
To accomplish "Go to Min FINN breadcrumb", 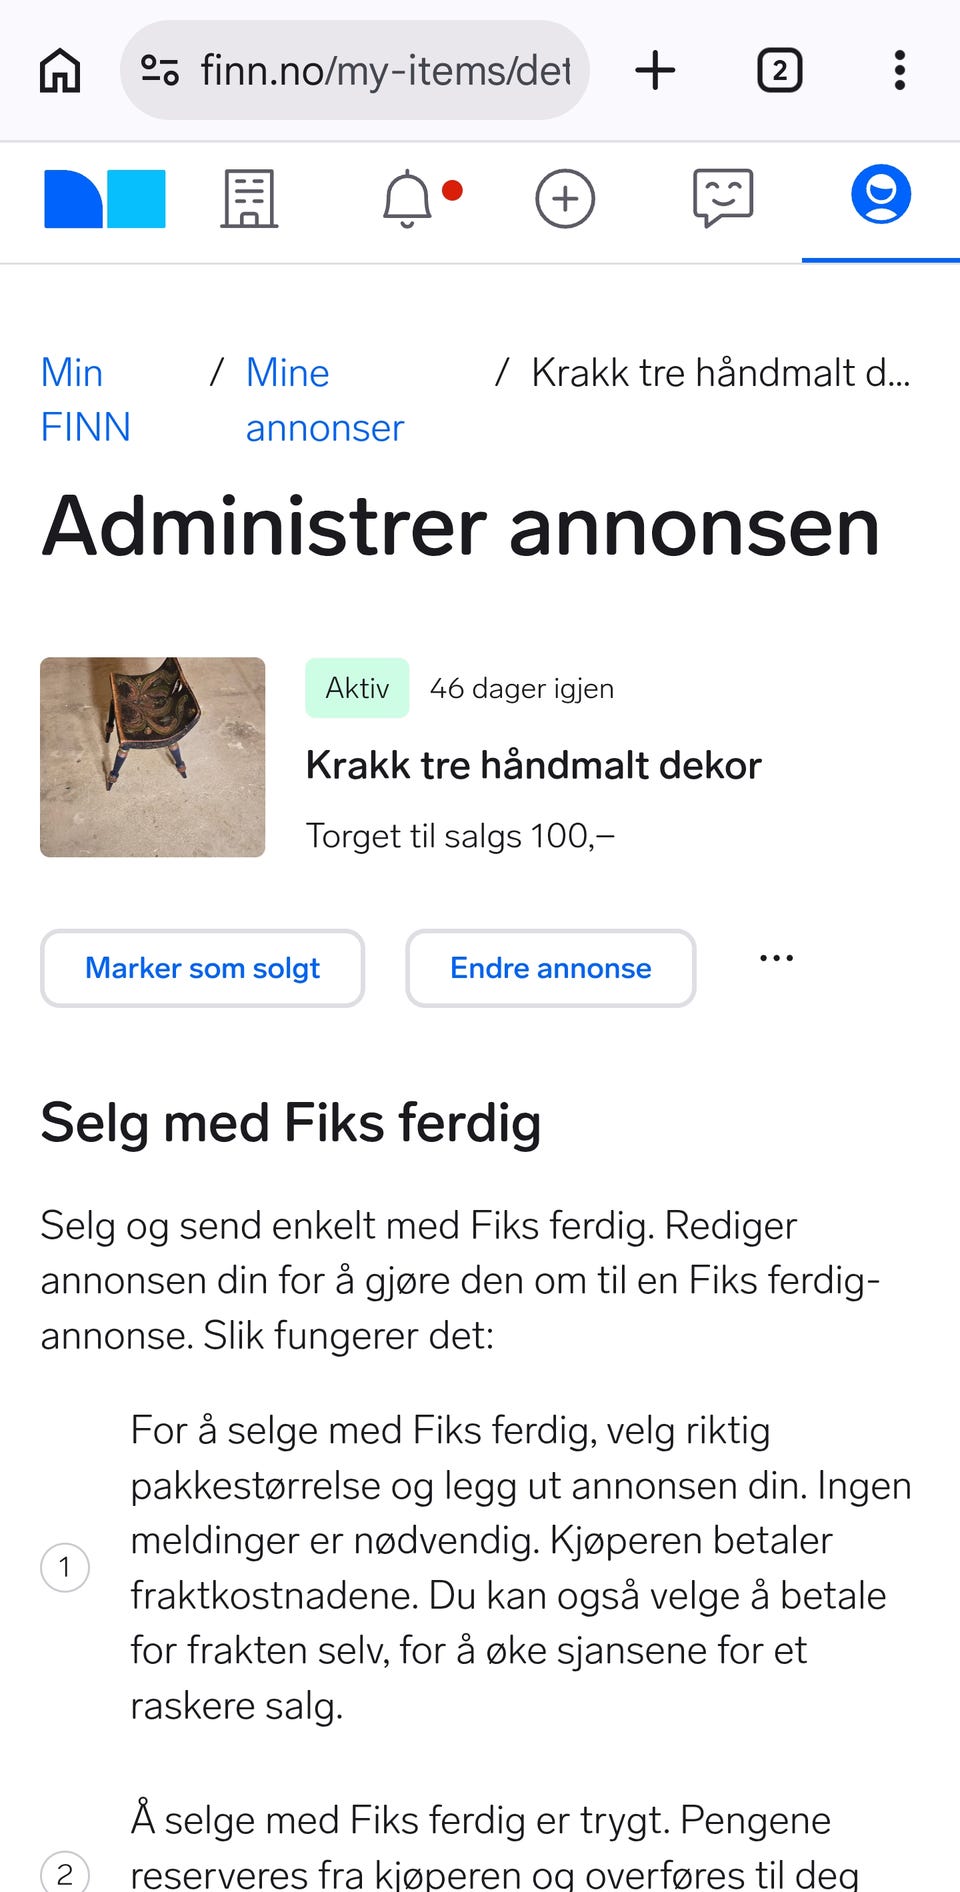I will point(85,400).
